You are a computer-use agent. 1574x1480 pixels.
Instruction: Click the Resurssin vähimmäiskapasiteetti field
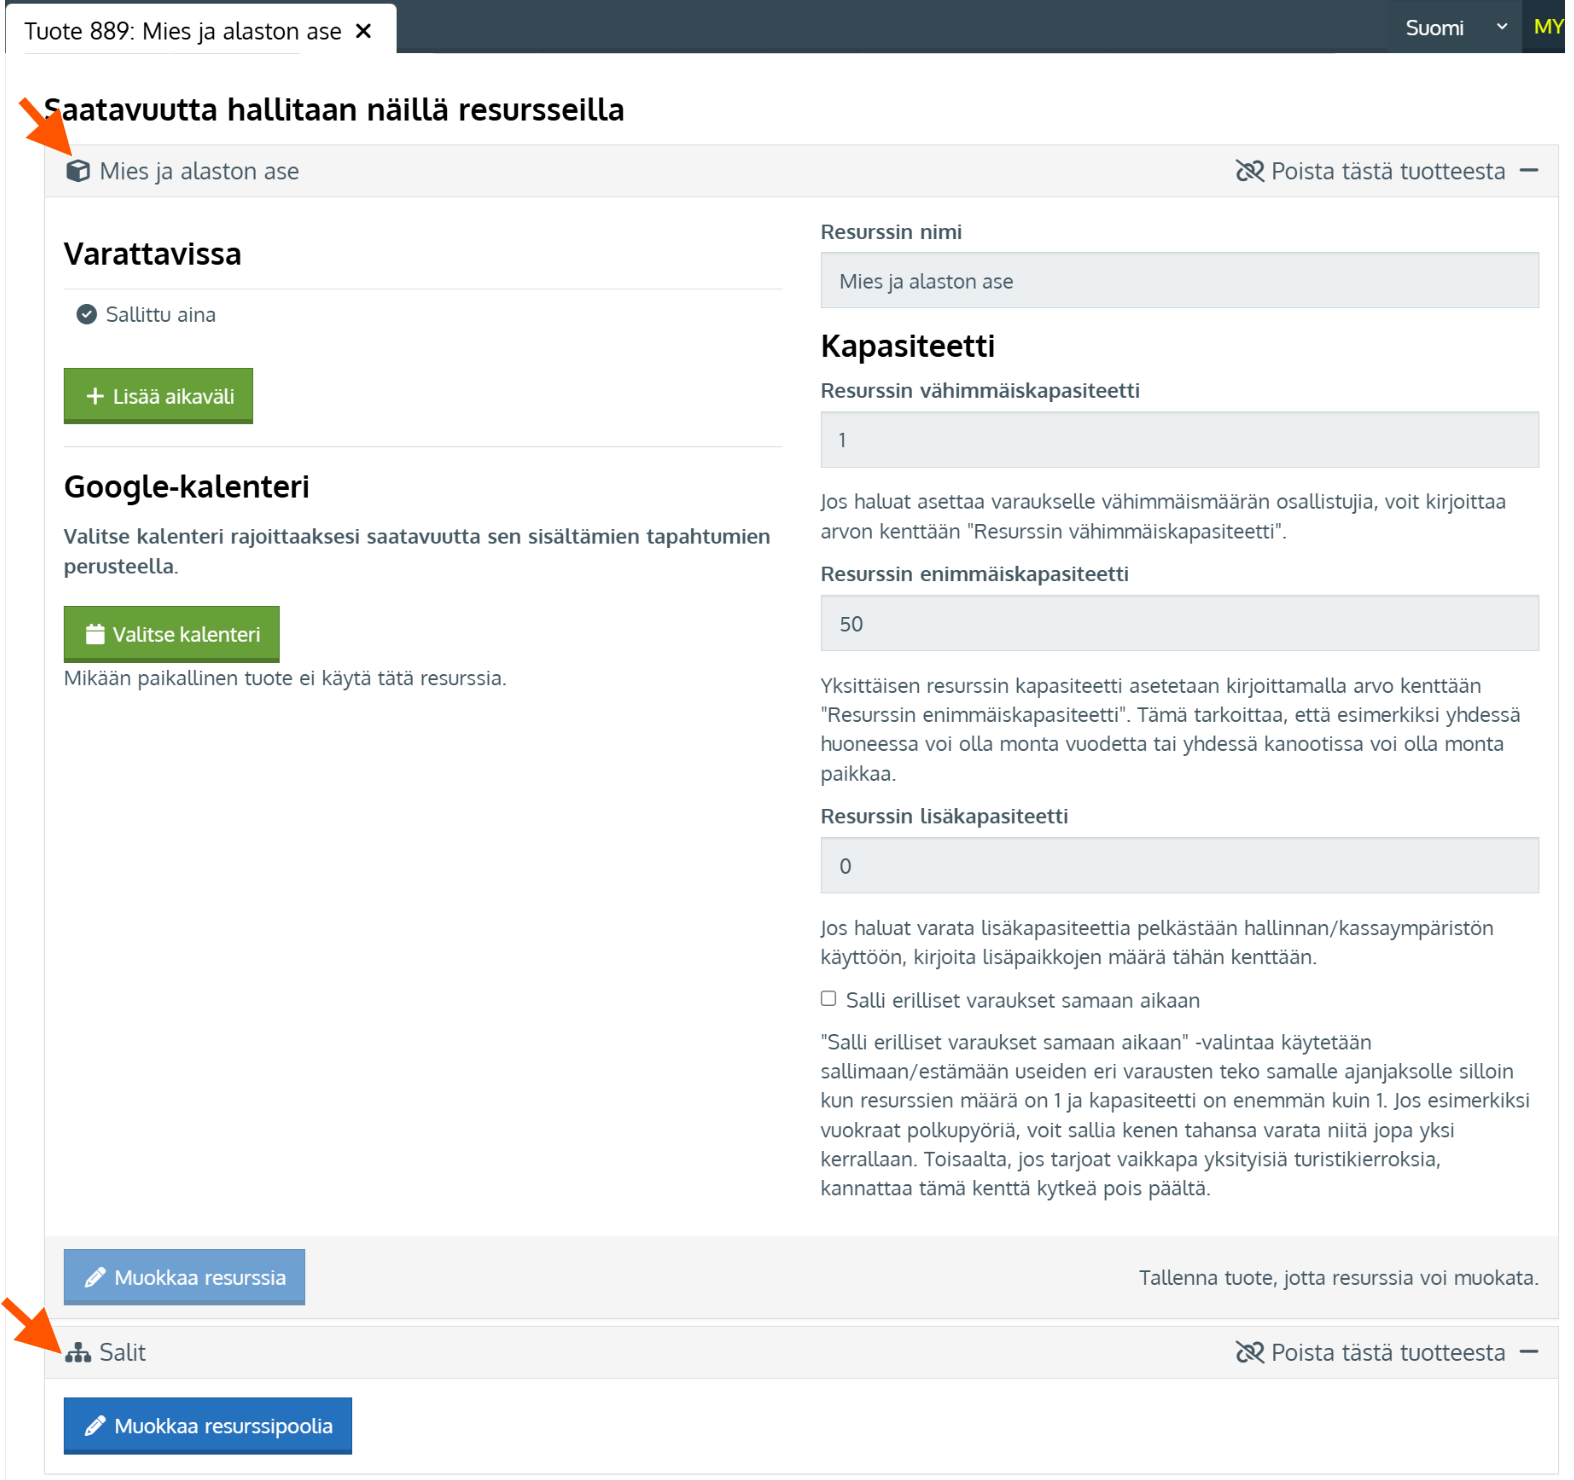coord(1179,440)
